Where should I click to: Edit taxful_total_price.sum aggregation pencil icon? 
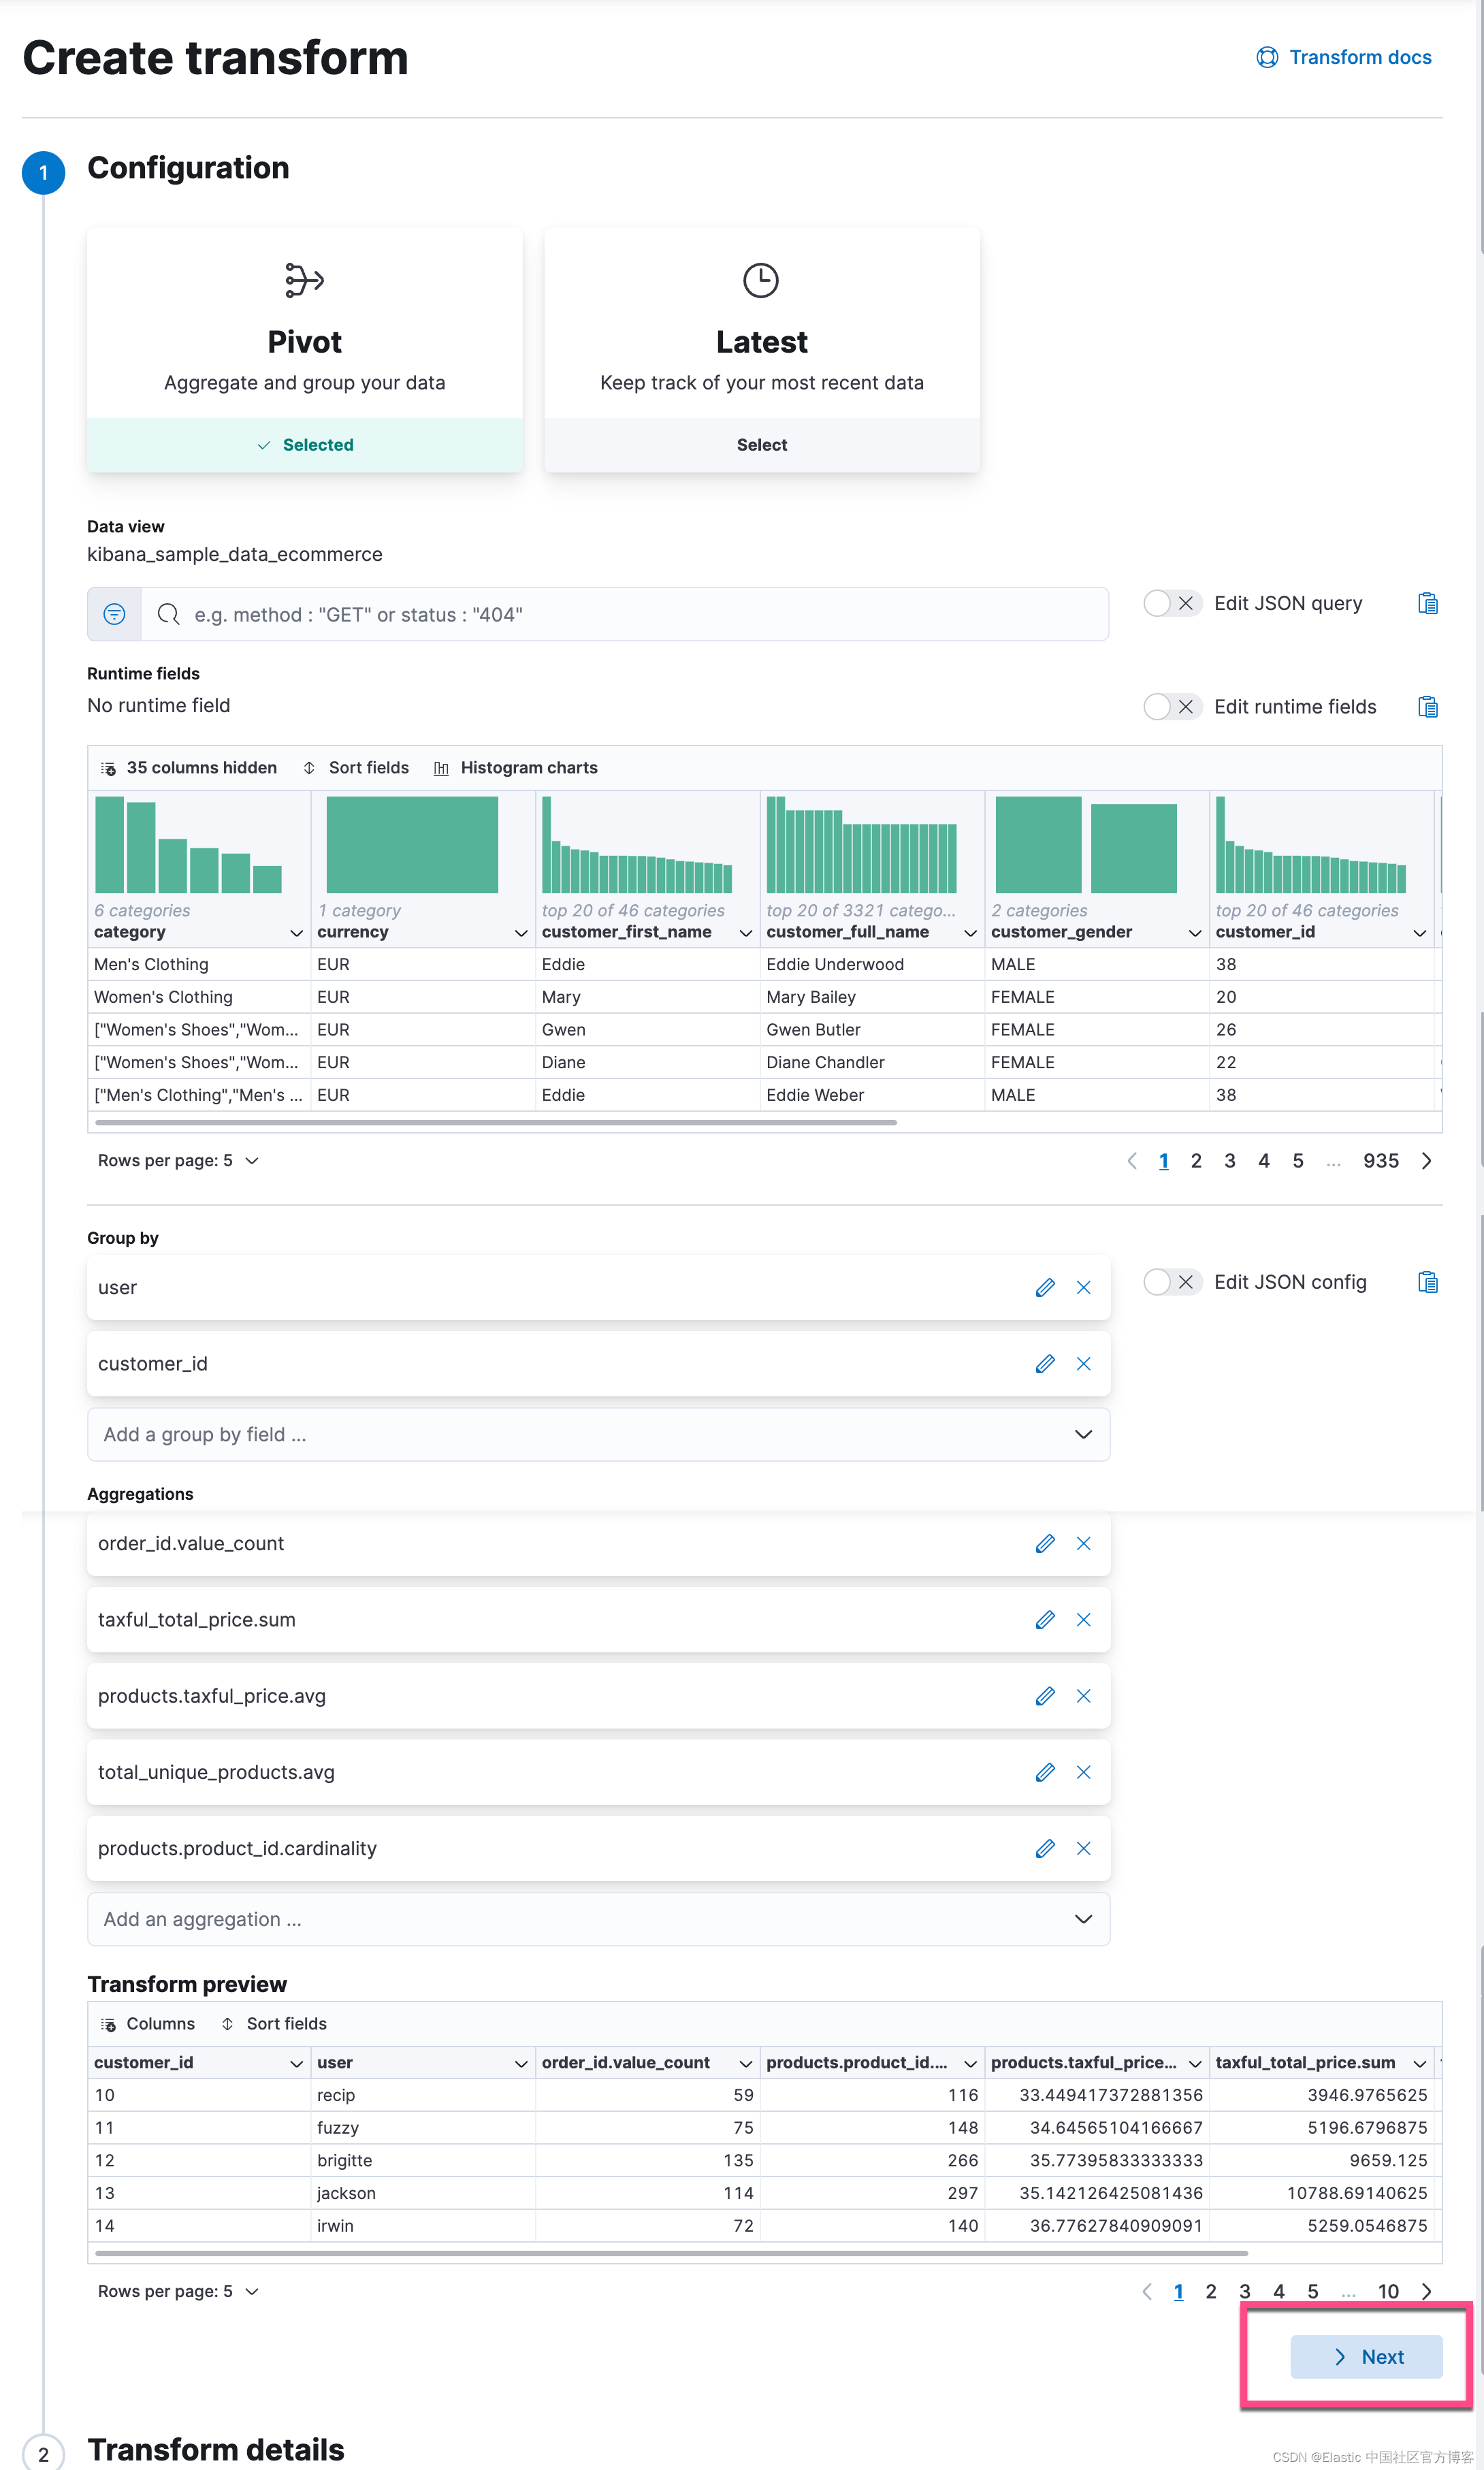click(x=1045, y=1620)
